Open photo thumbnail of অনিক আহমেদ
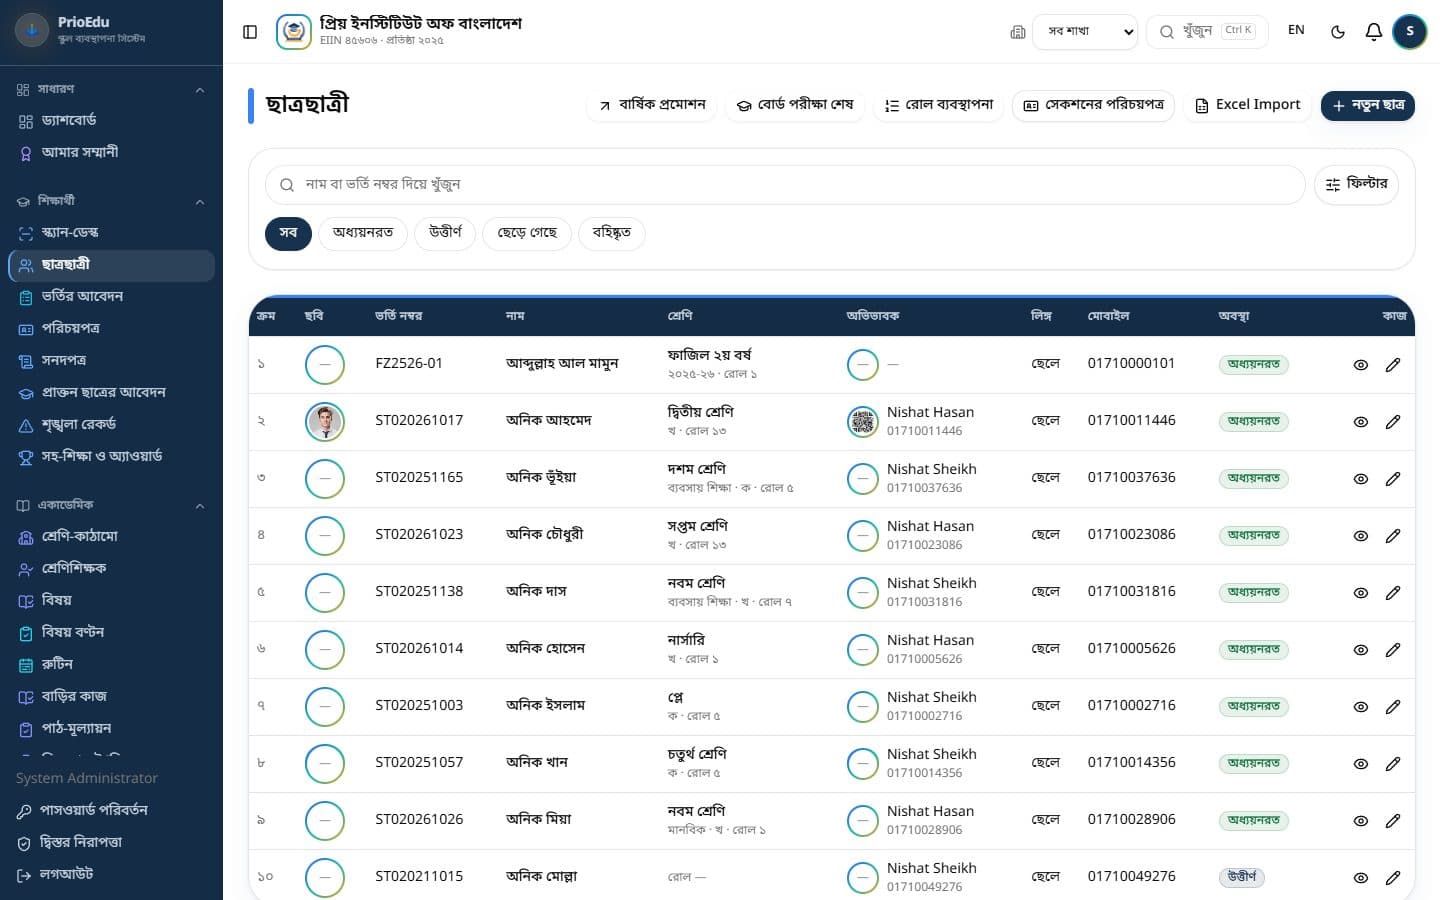 325,422
